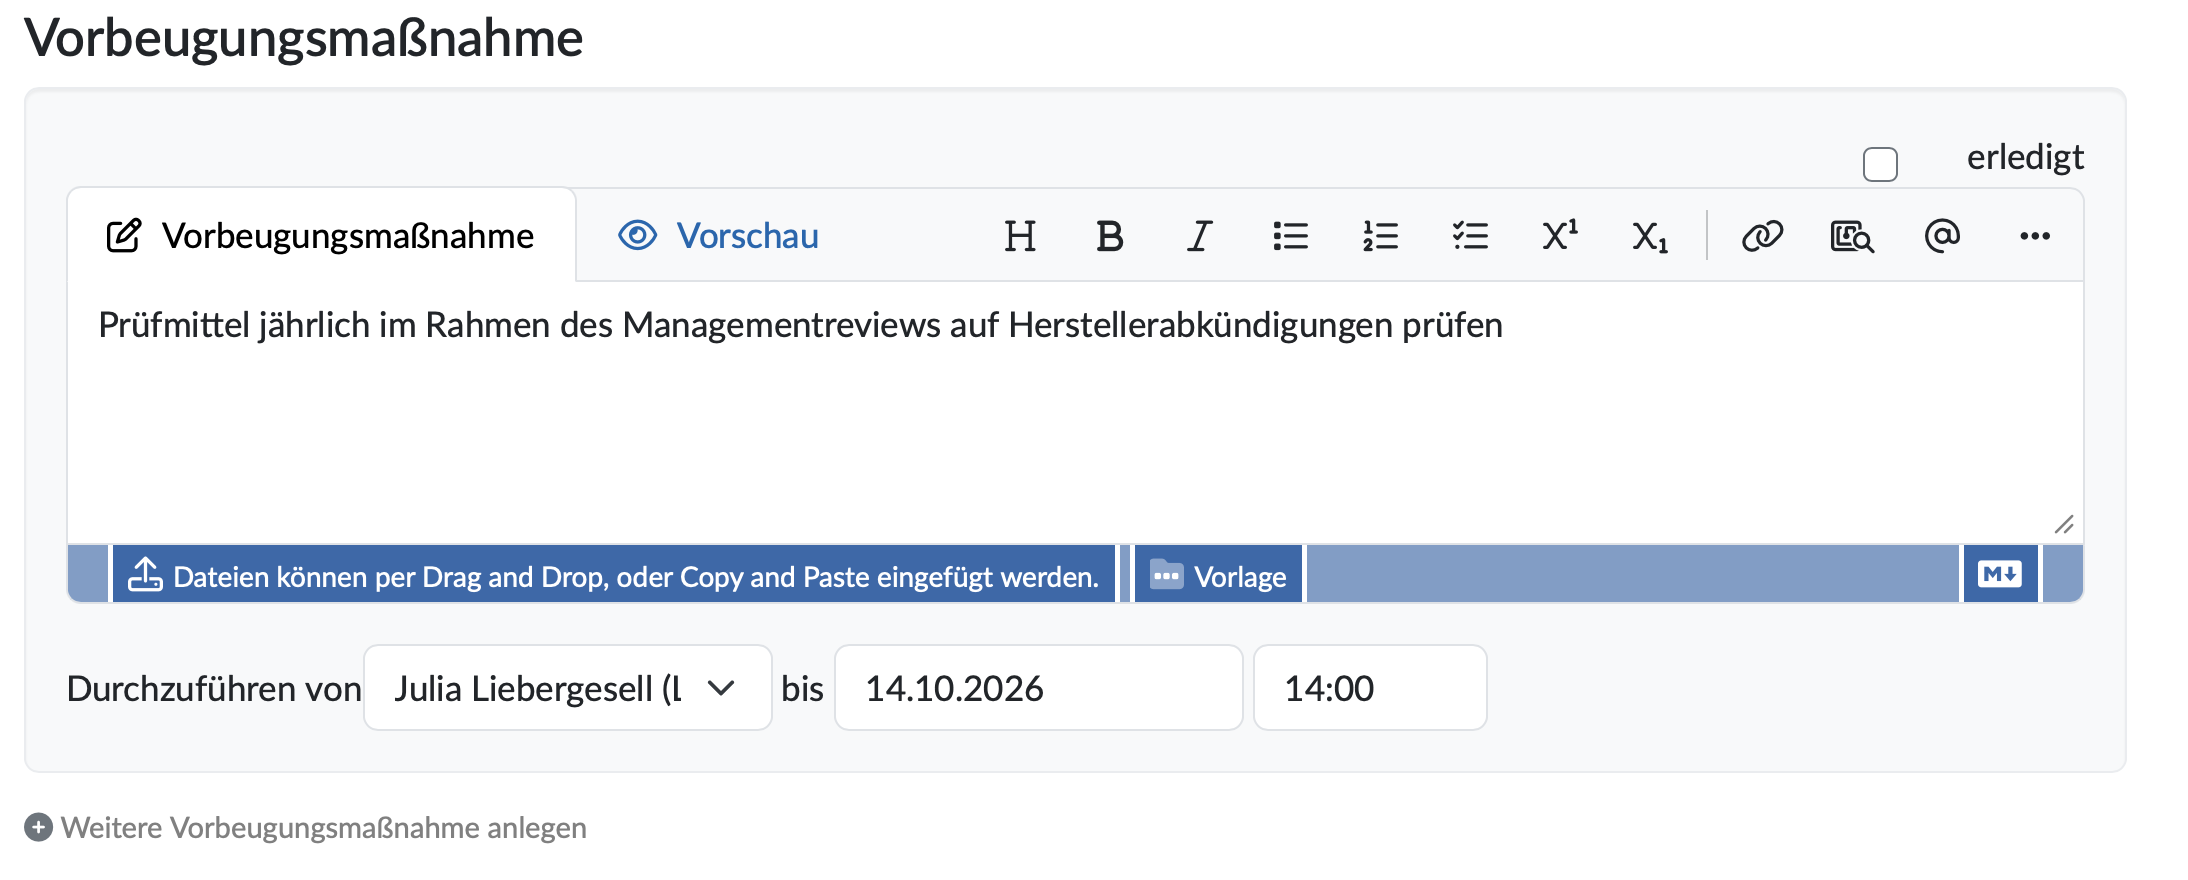The image size is (2188, 880).
Task: Check the erledigt checkbox
Action: coord(1880,164)
